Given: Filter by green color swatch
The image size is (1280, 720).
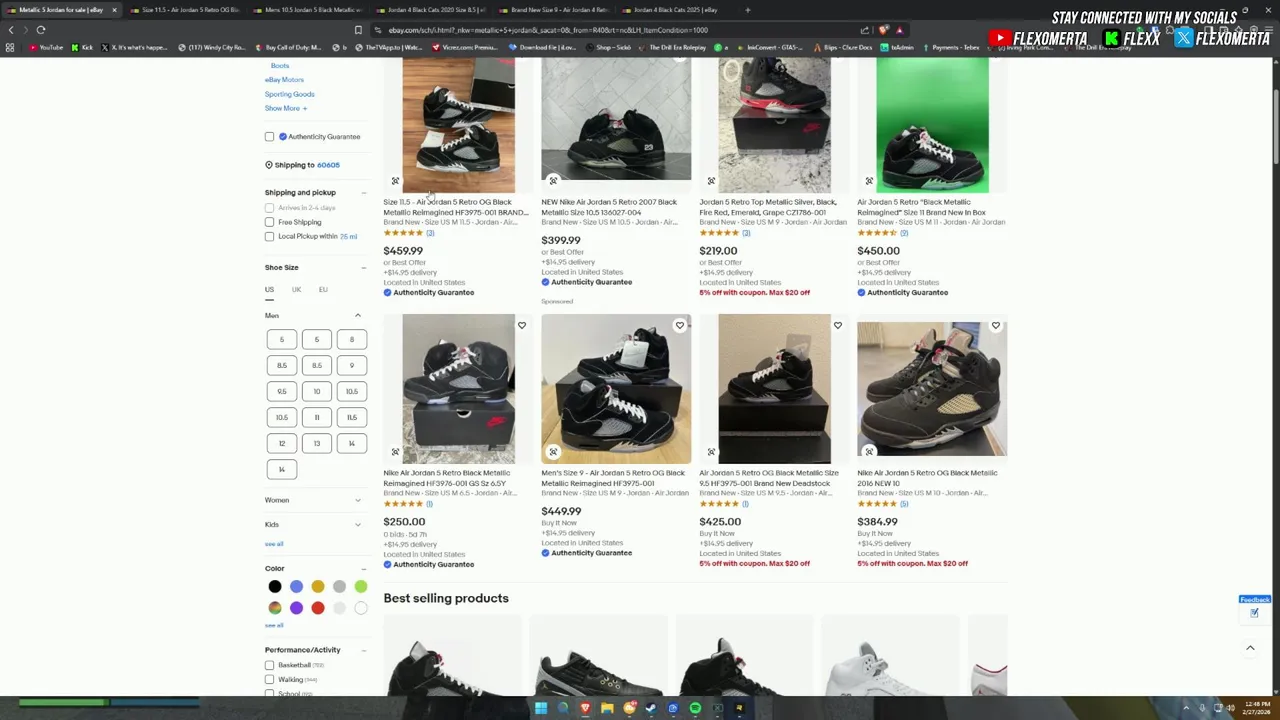Looking at the screenshot, I should 361,587.
